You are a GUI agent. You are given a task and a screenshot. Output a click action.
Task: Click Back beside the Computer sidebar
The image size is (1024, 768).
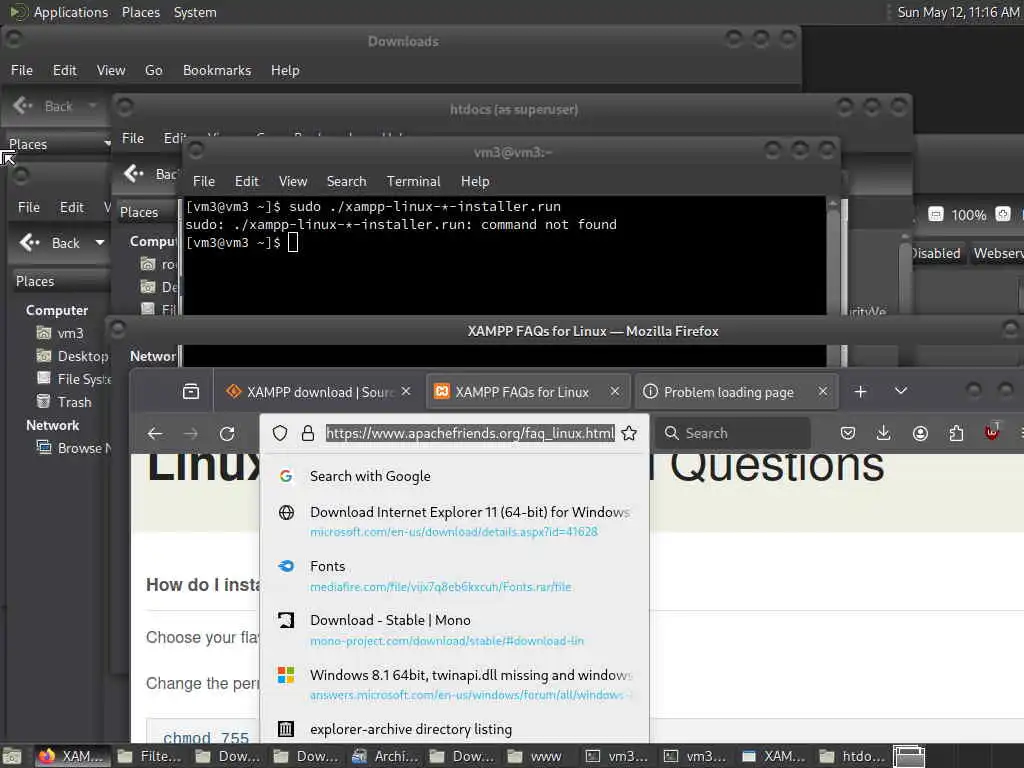click(x=49, y=243)
